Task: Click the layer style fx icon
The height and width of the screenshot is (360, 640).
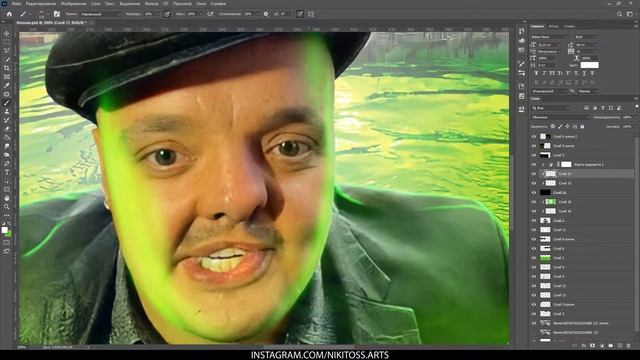Action: (584, 346)
